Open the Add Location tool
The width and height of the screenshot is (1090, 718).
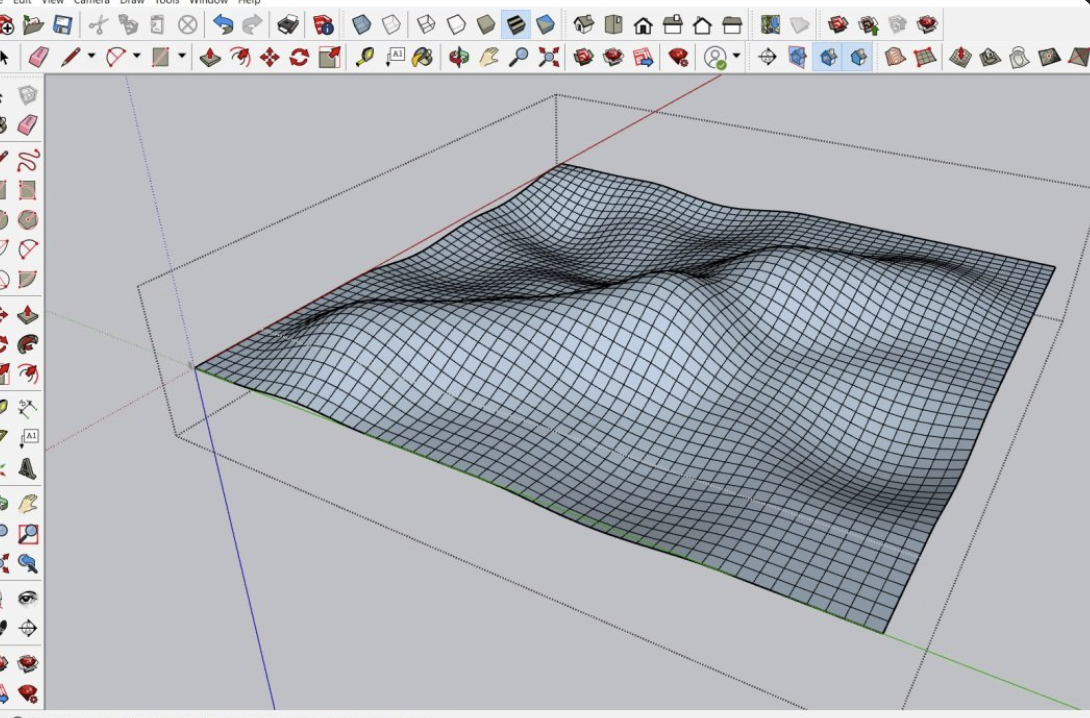point(770,24)
